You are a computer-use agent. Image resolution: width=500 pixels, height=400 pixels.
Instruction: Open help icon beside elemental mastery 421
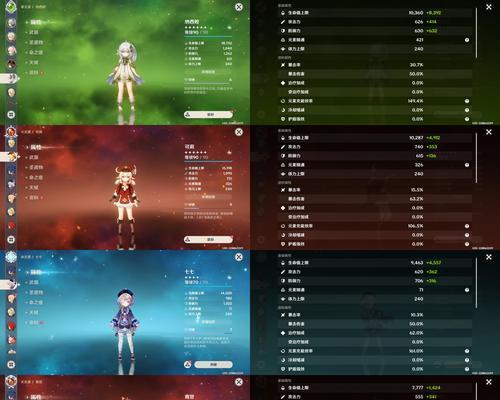click(467, 40)
